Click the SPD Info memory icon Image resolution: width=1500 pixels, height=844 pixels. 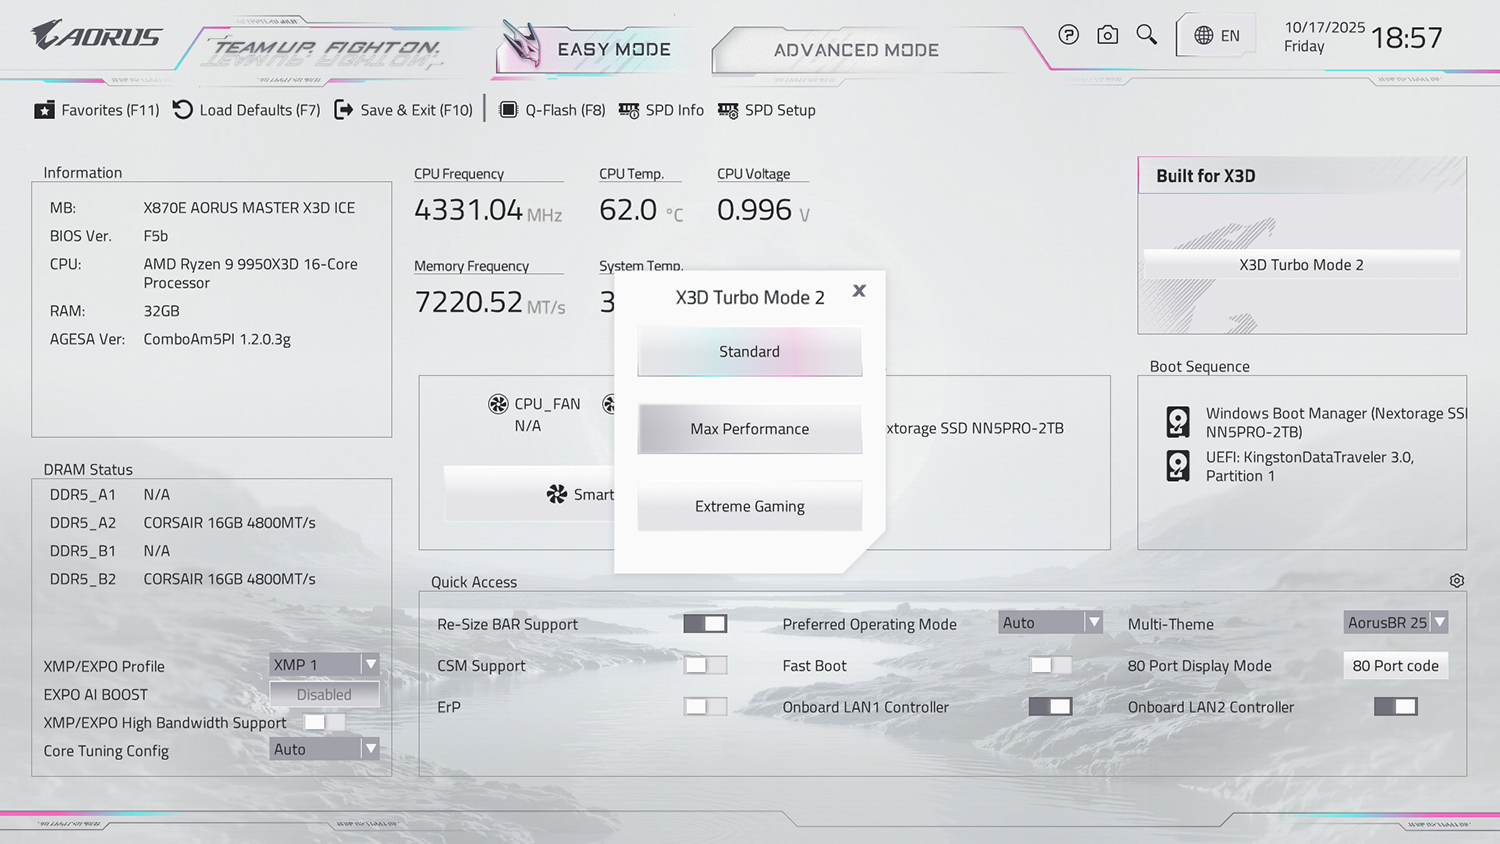coord(628,110)
